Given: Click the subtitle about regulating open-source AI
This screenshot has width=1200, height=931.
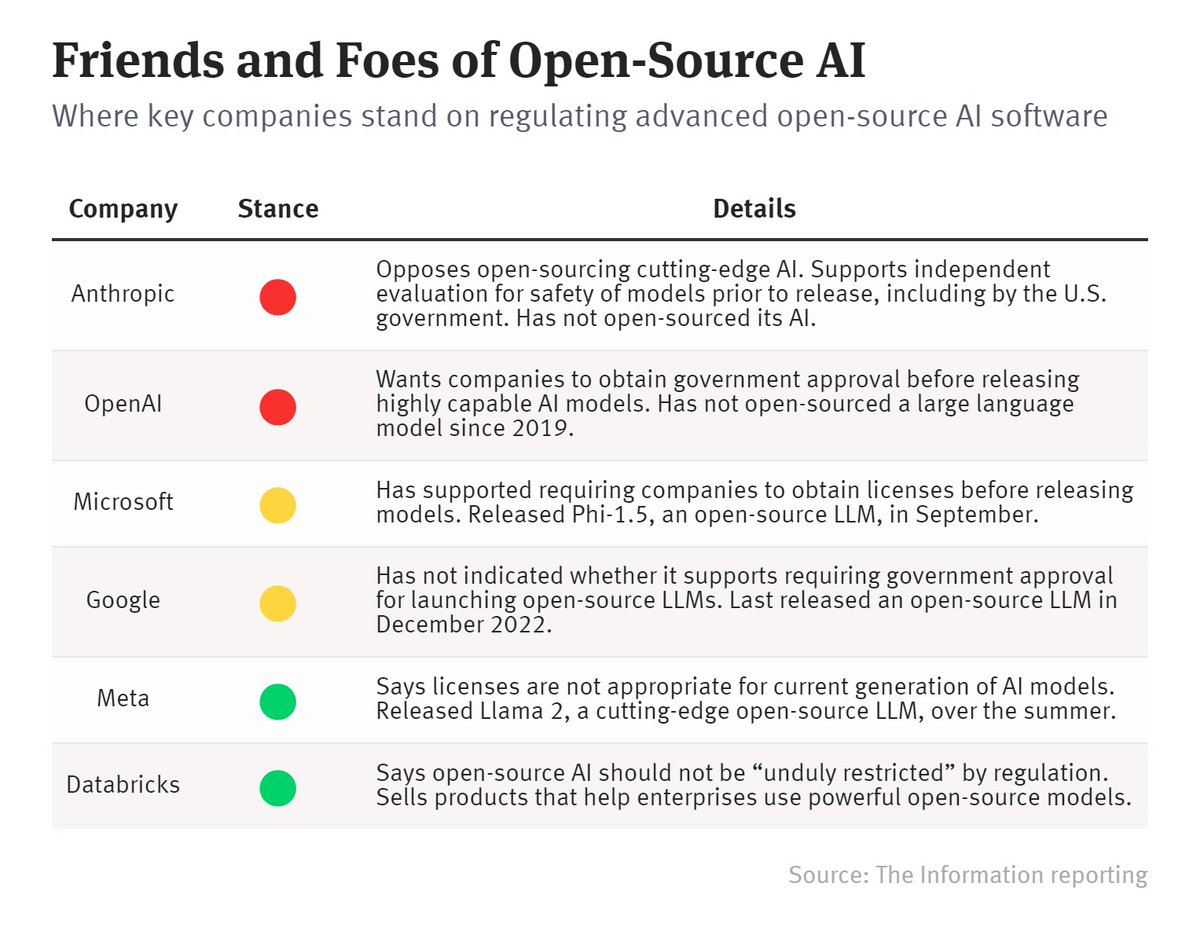Looking at the screenshot, I should click(580, 116).
